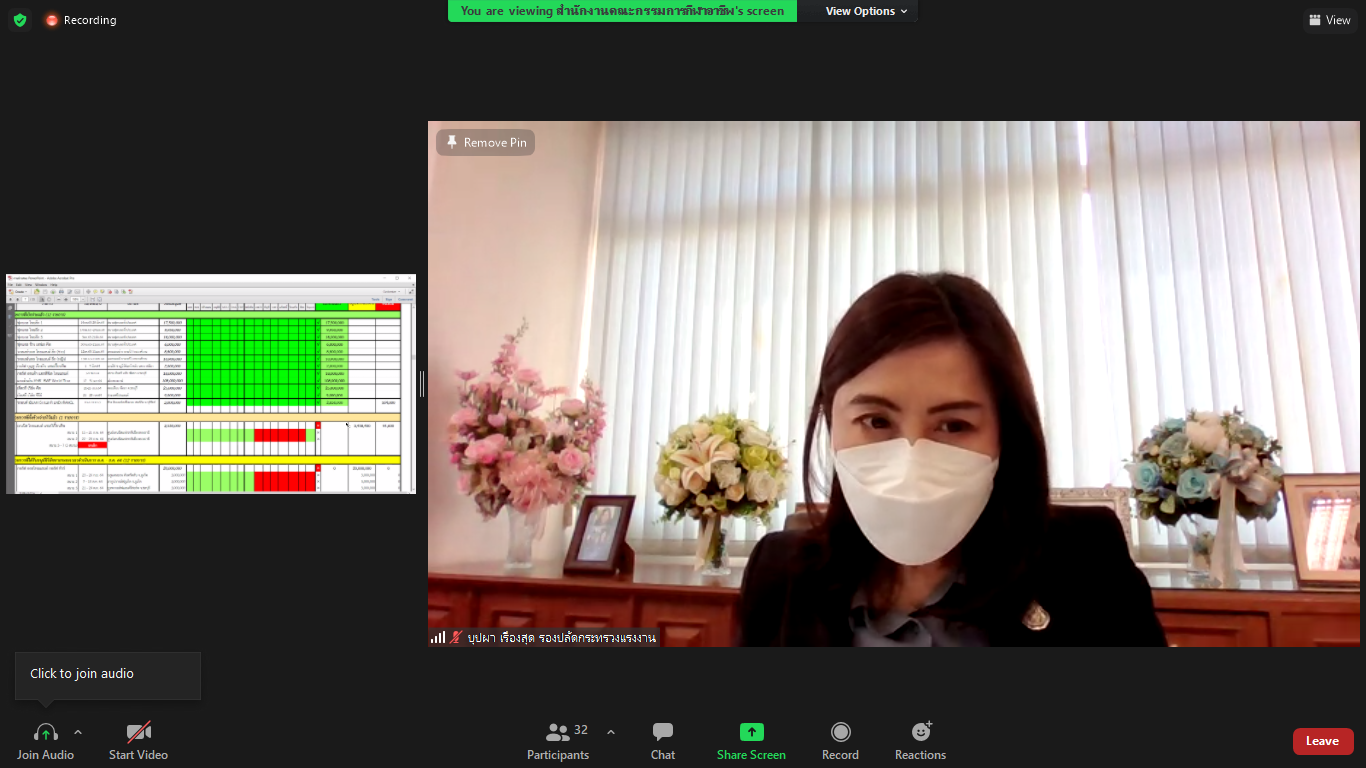Open the View layout options
The width and height of the screenshot is (1366, 768).
1329,20
